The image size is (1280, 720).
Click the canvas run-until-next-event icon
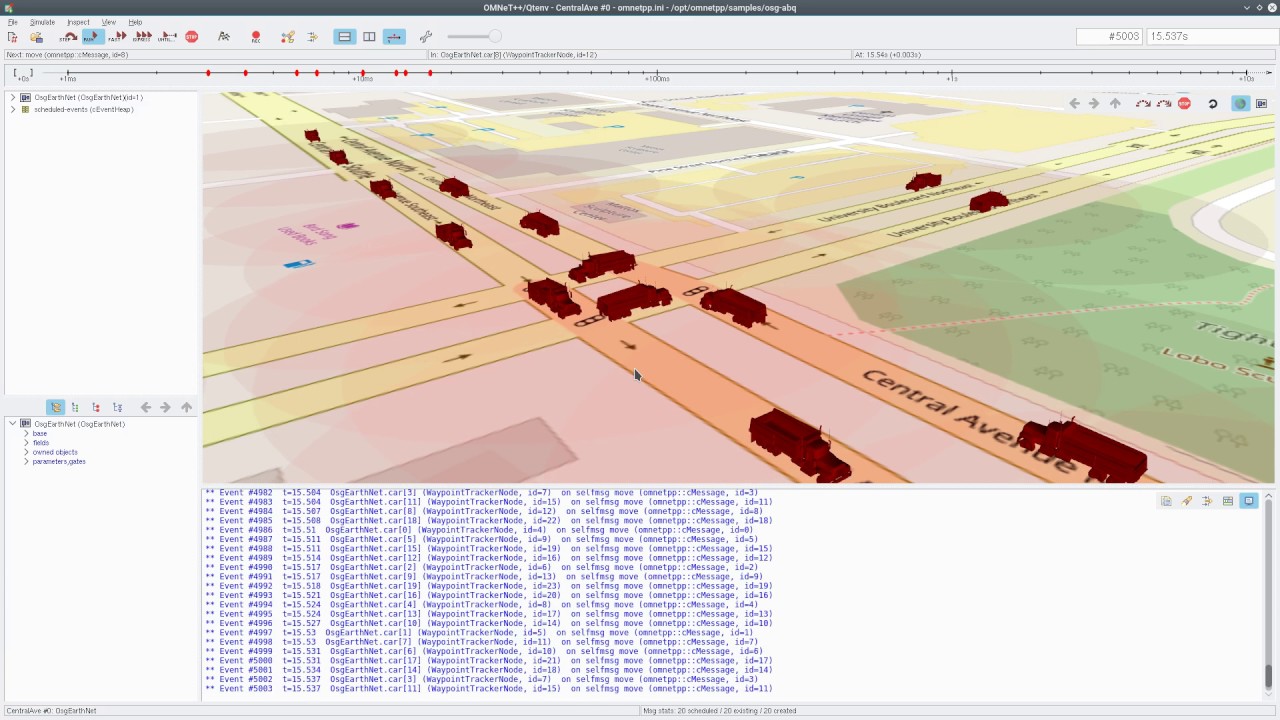click(x=1143, y=103)
